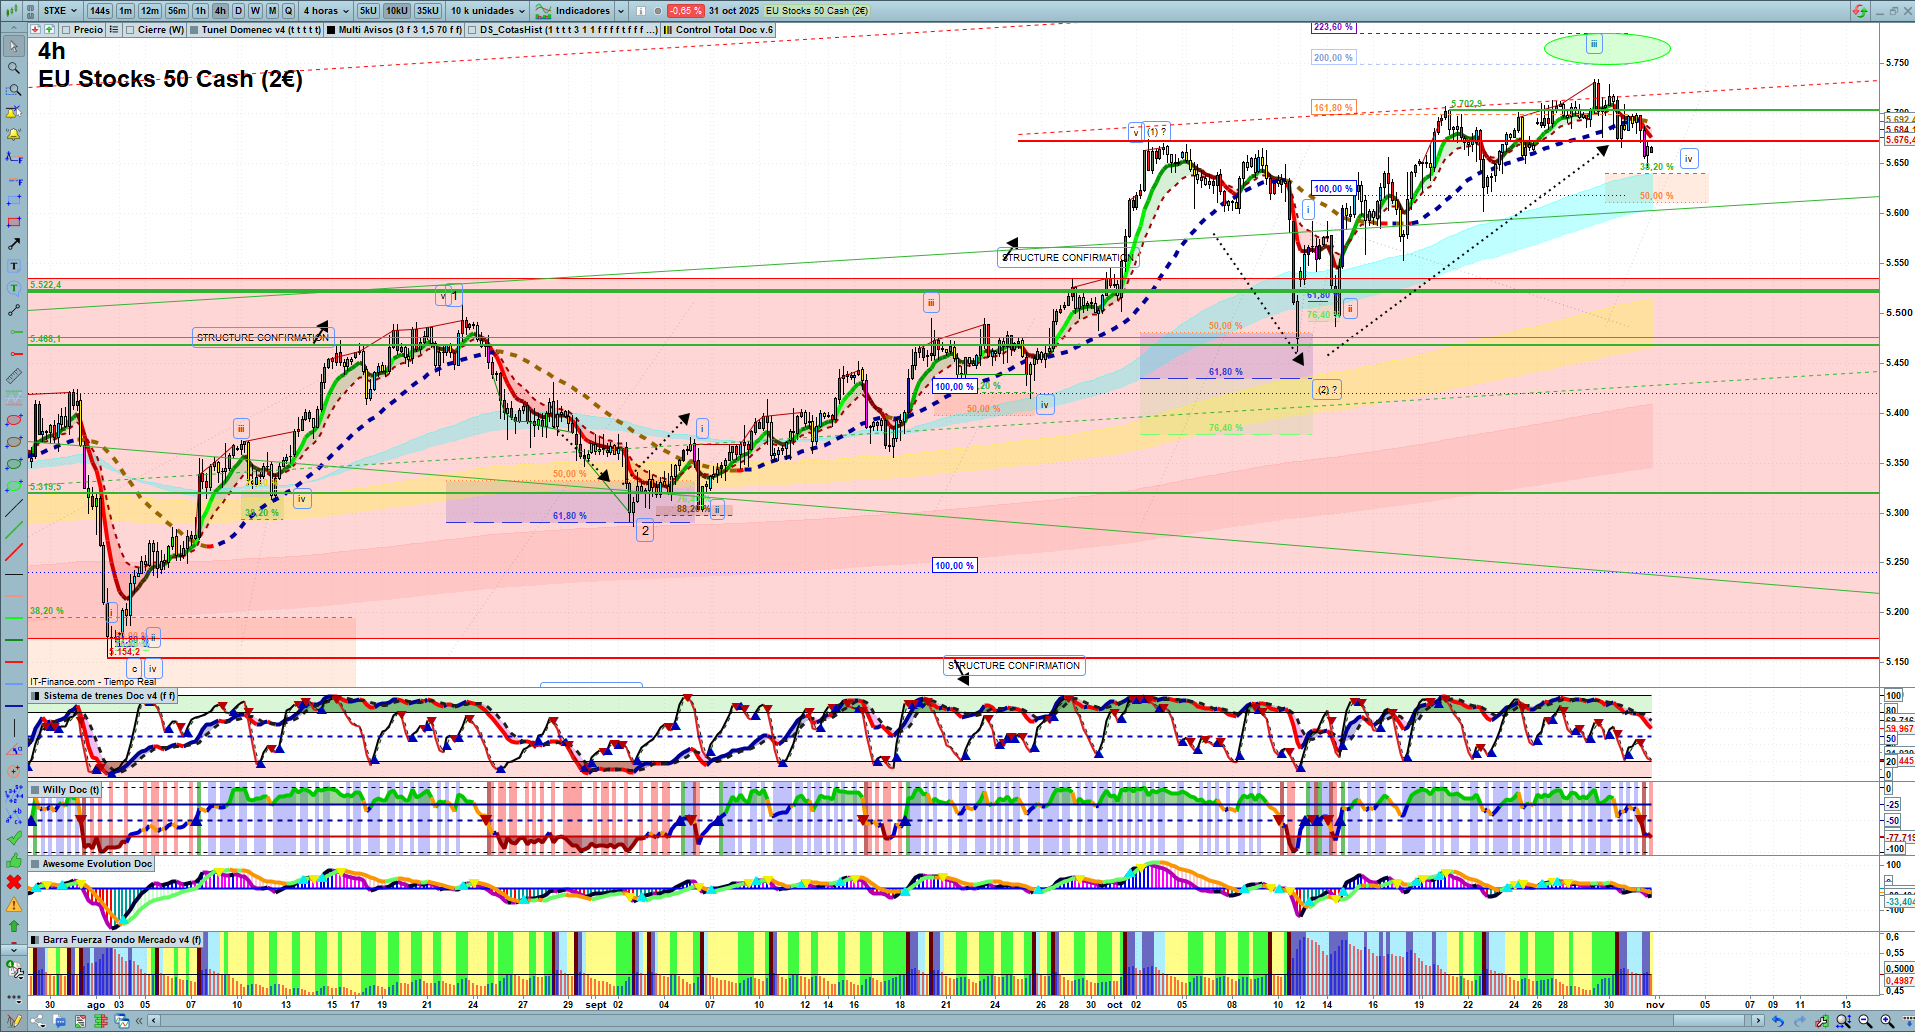Switch to daily 'D' timeframe
This screenshot has height=1032, width=1915.
[x=238, y=11]
